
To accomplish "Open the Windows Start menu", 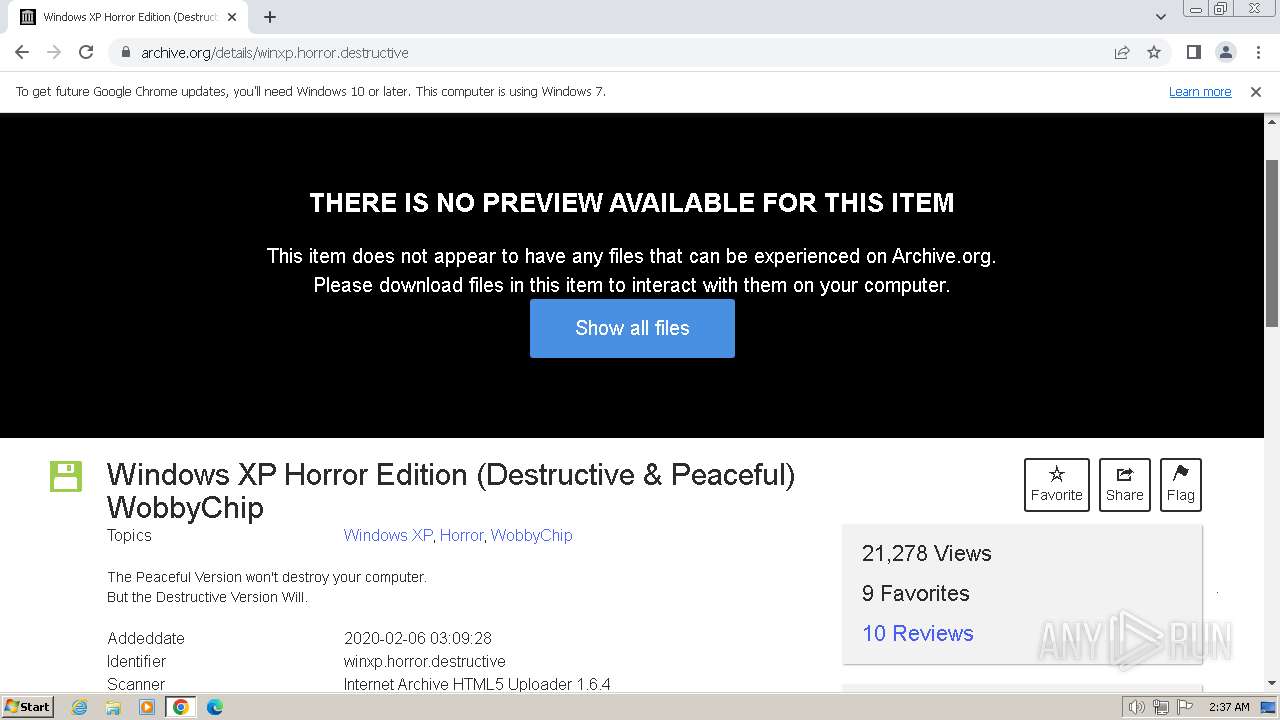I will pos(27,706).
